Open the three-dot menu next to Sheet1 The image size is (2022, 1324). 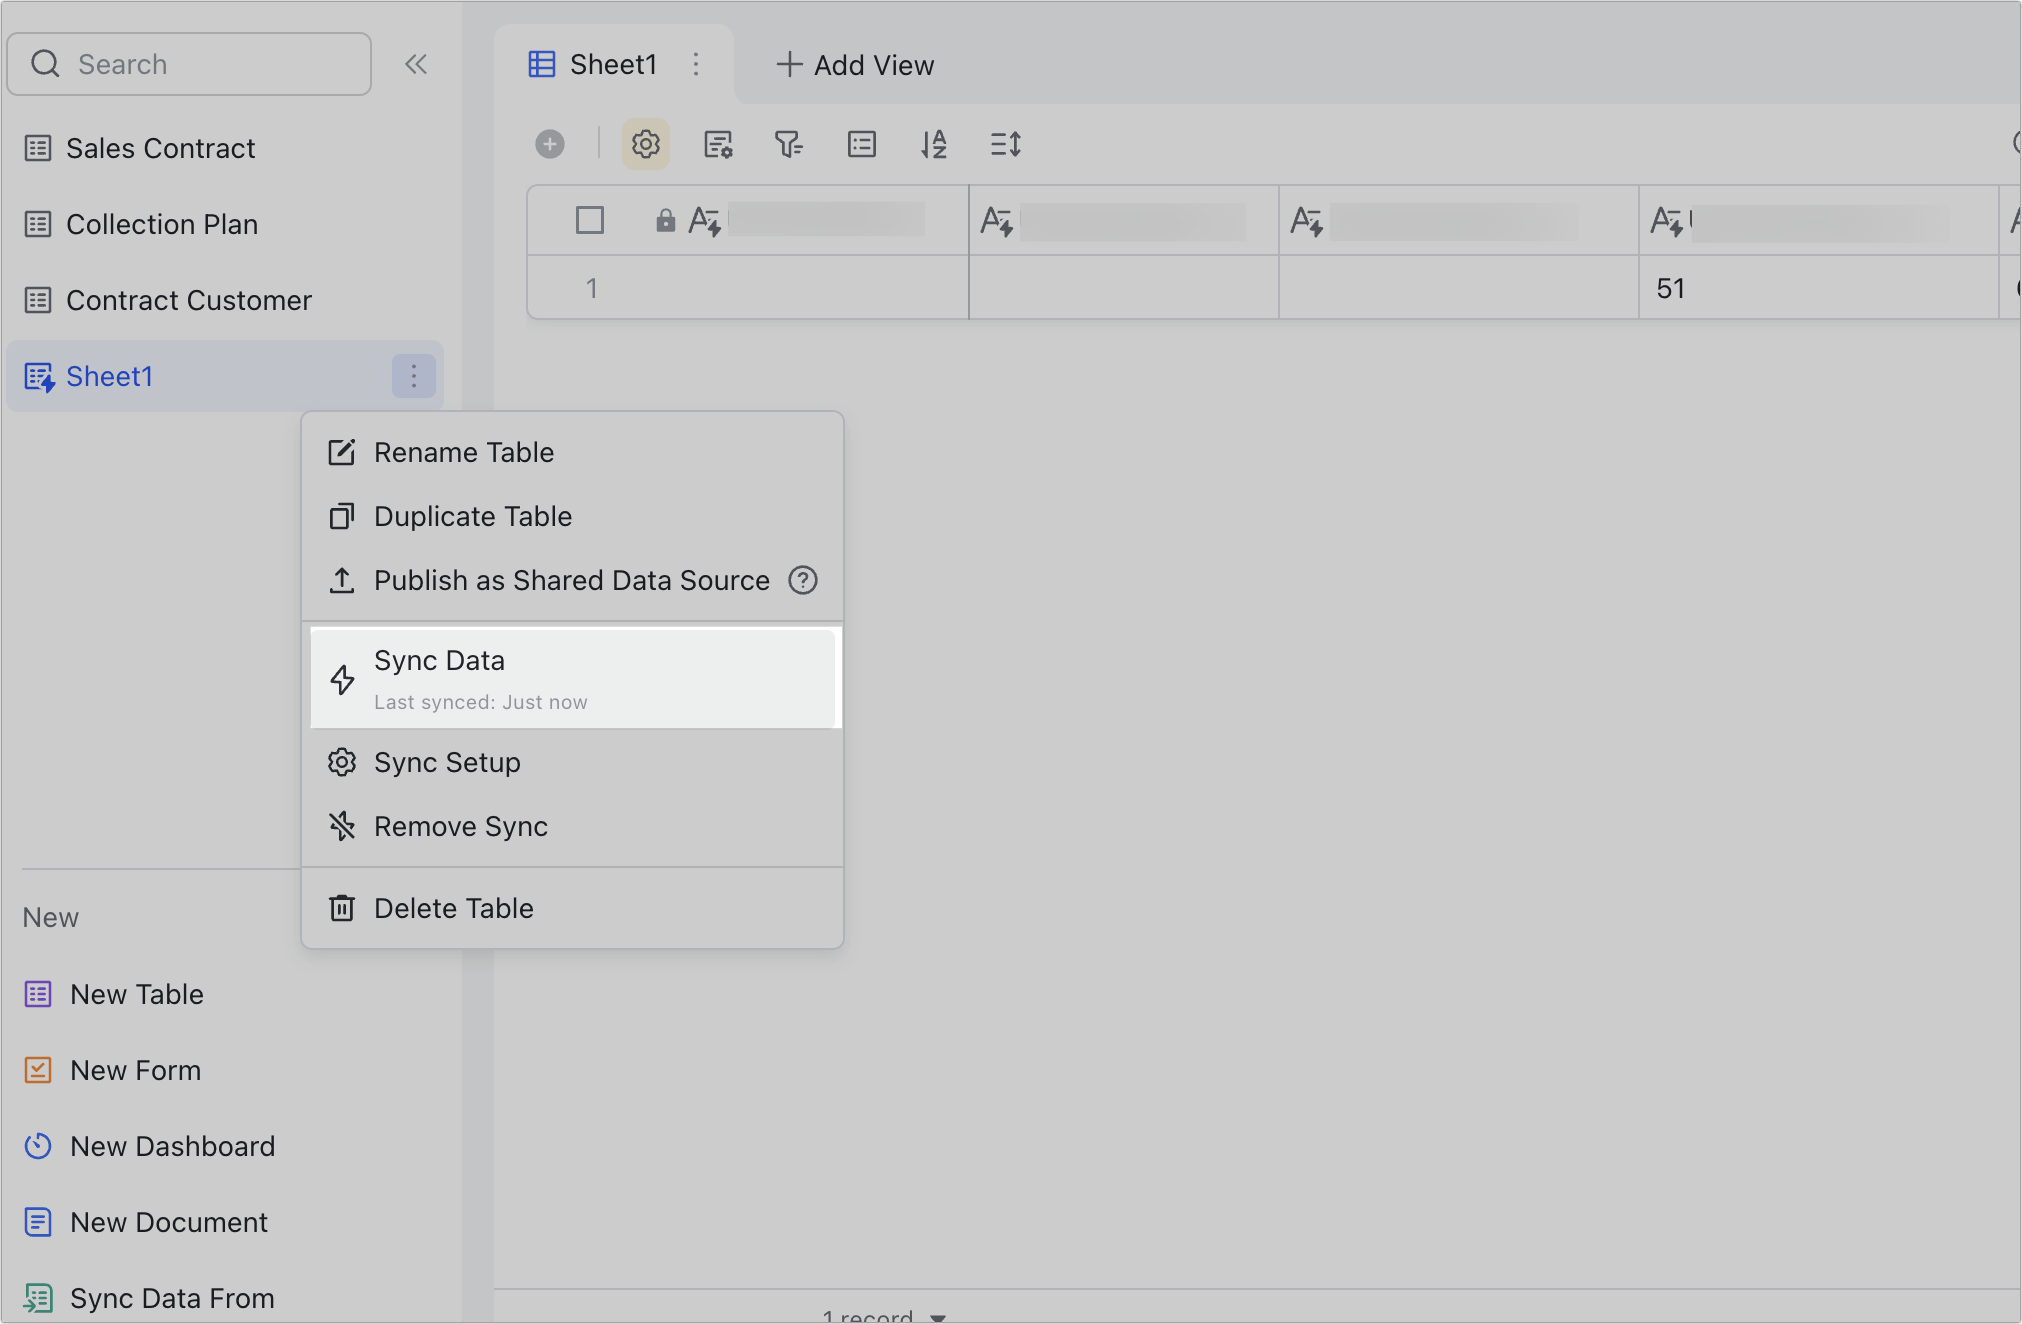[413, 376]
